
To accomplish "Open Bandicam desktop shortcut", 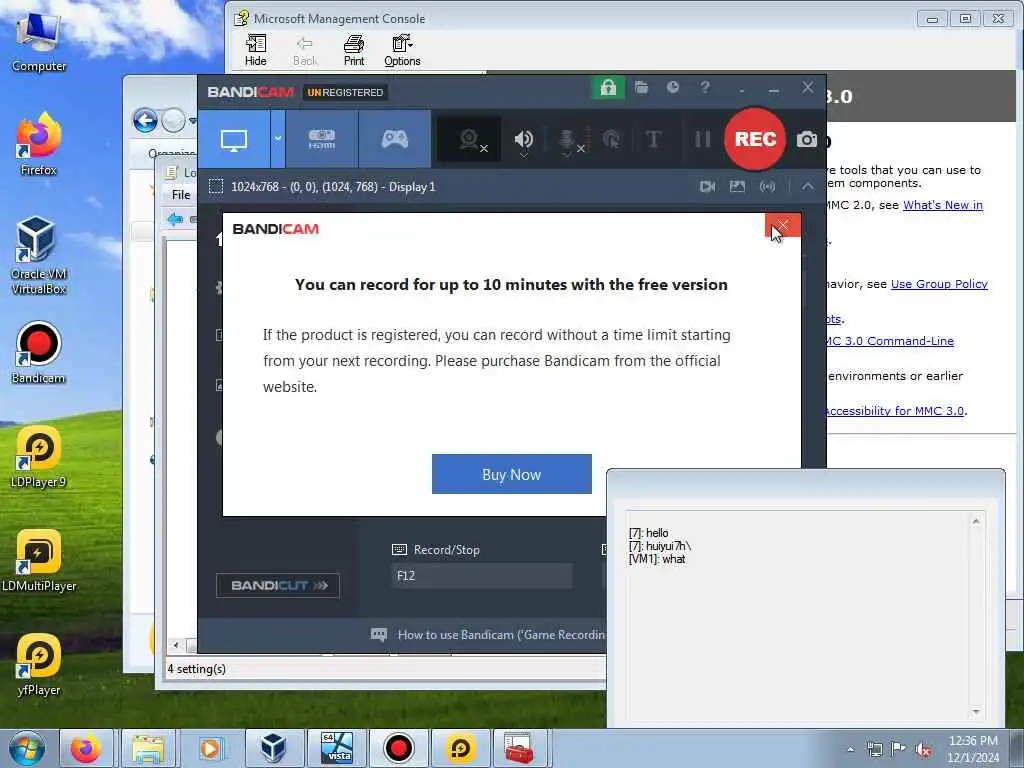I will pos(39,353).
